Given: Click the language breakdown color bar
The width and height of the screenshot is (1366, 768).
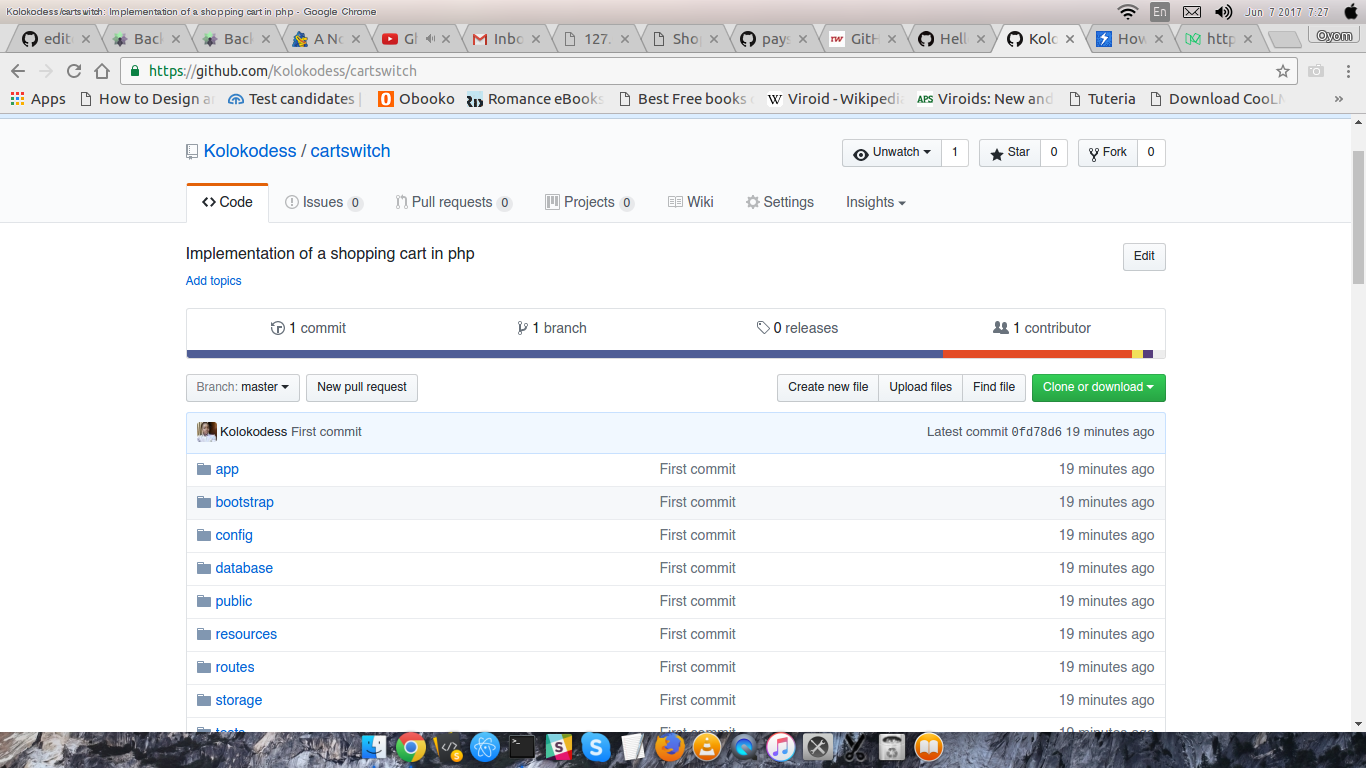Looking at the screenshot, I should tap(676, 354).
